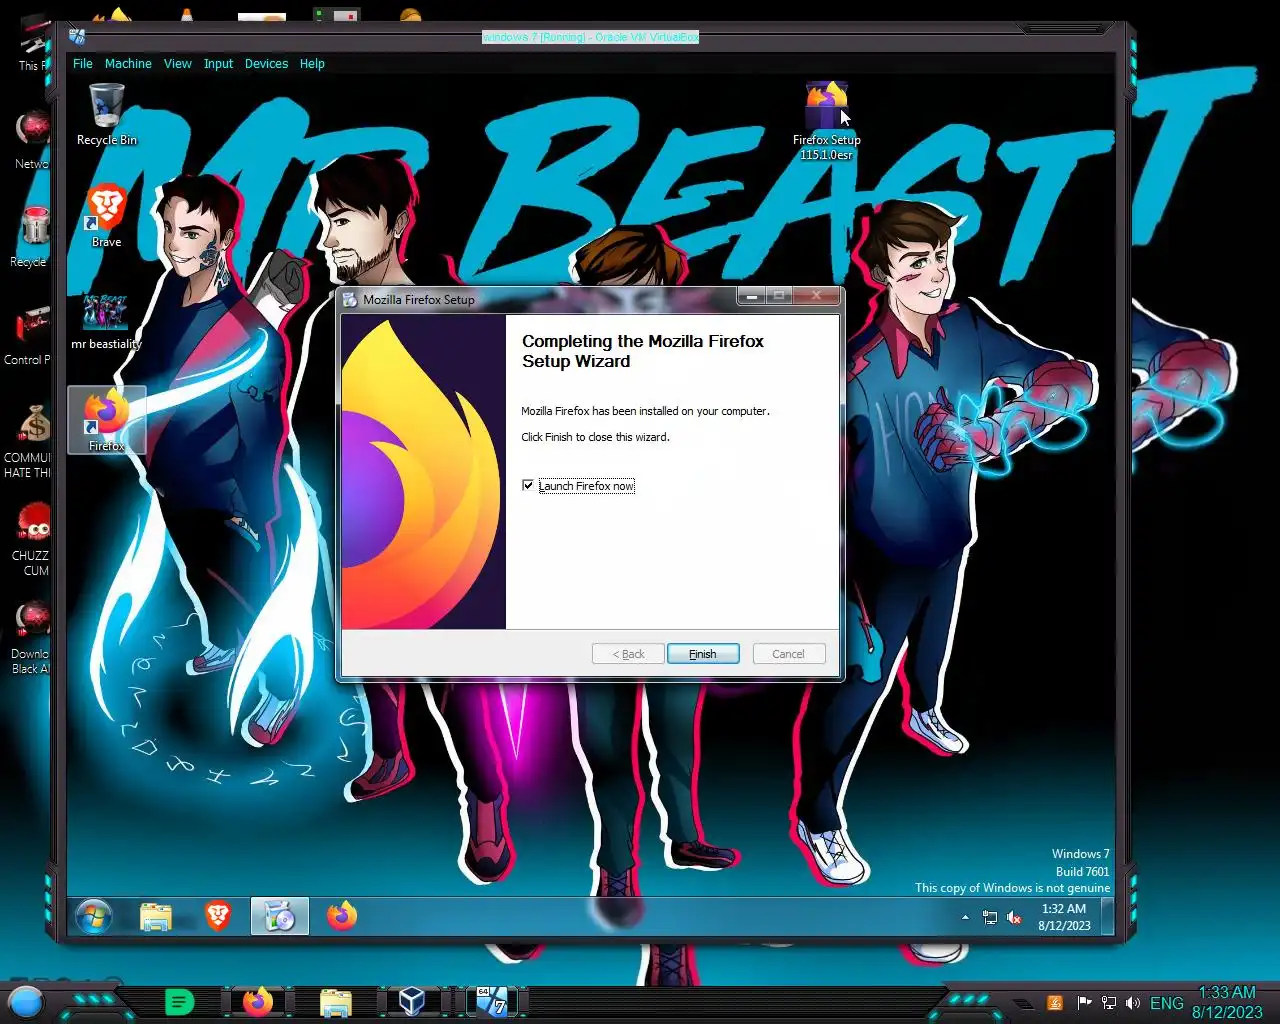Click the orange tray icon on host taskbar
The width and height of the screenshot is (1280, 1024).
[1054, 1003]
